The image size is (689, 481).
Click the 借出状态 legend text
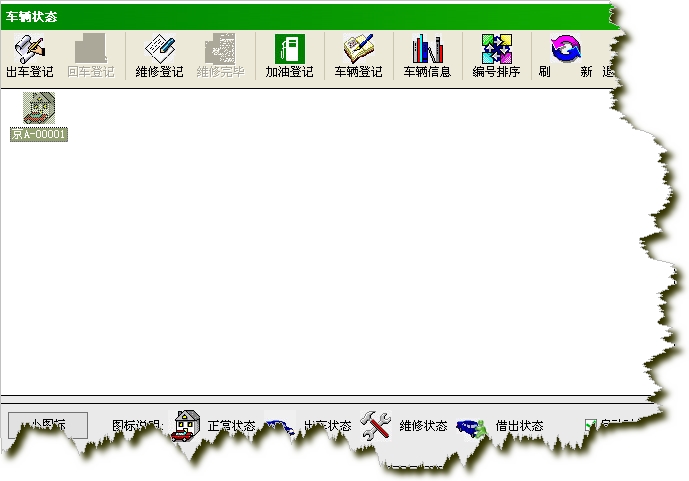519,426
